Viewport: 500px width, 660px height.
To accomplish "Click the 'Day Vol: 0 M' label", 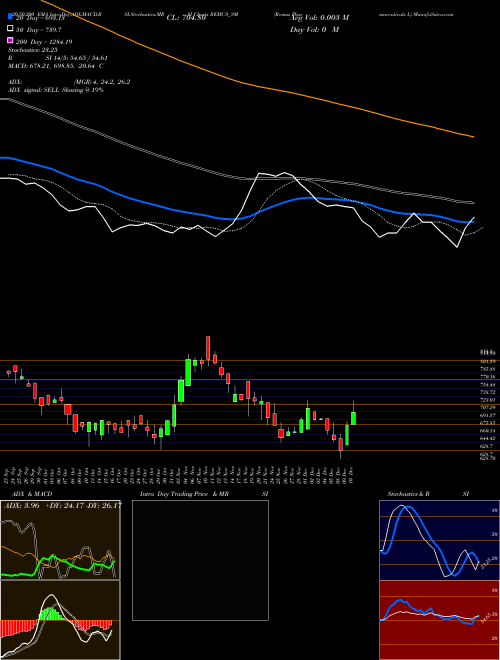I will [314, 30].
